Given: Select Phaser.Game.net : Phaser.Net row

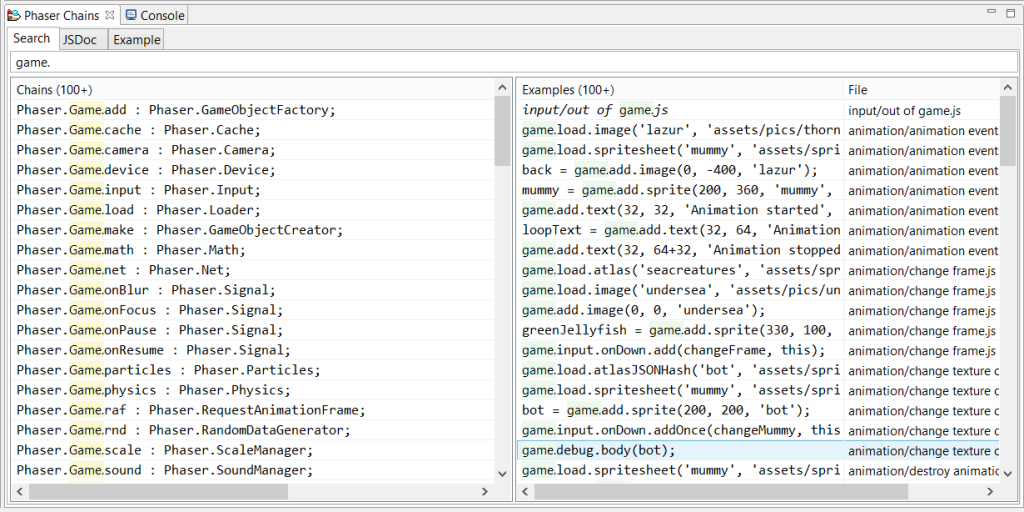Looking at the screenshot, I should pos(253,270).
